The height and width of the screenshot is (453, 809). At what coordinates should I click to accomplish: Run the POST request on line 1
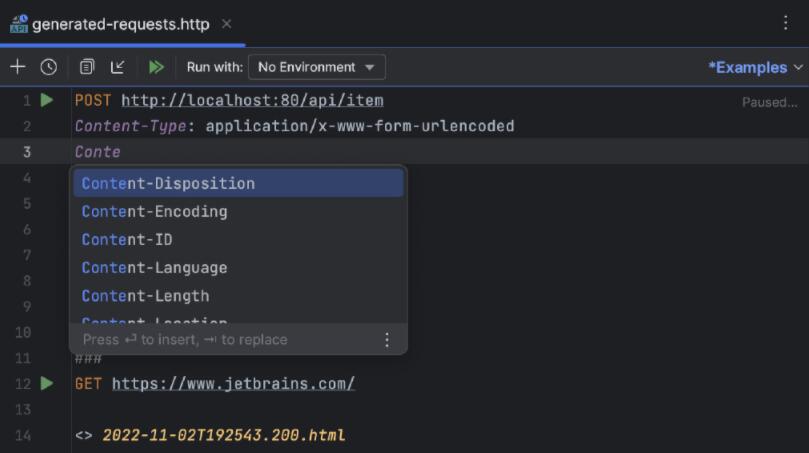point(47,100)
